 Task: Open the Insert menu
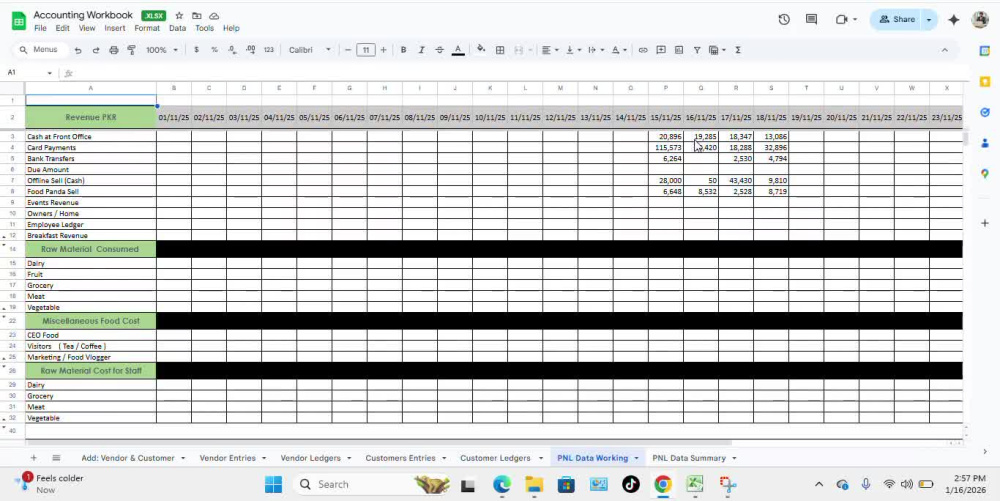point(115,28)
